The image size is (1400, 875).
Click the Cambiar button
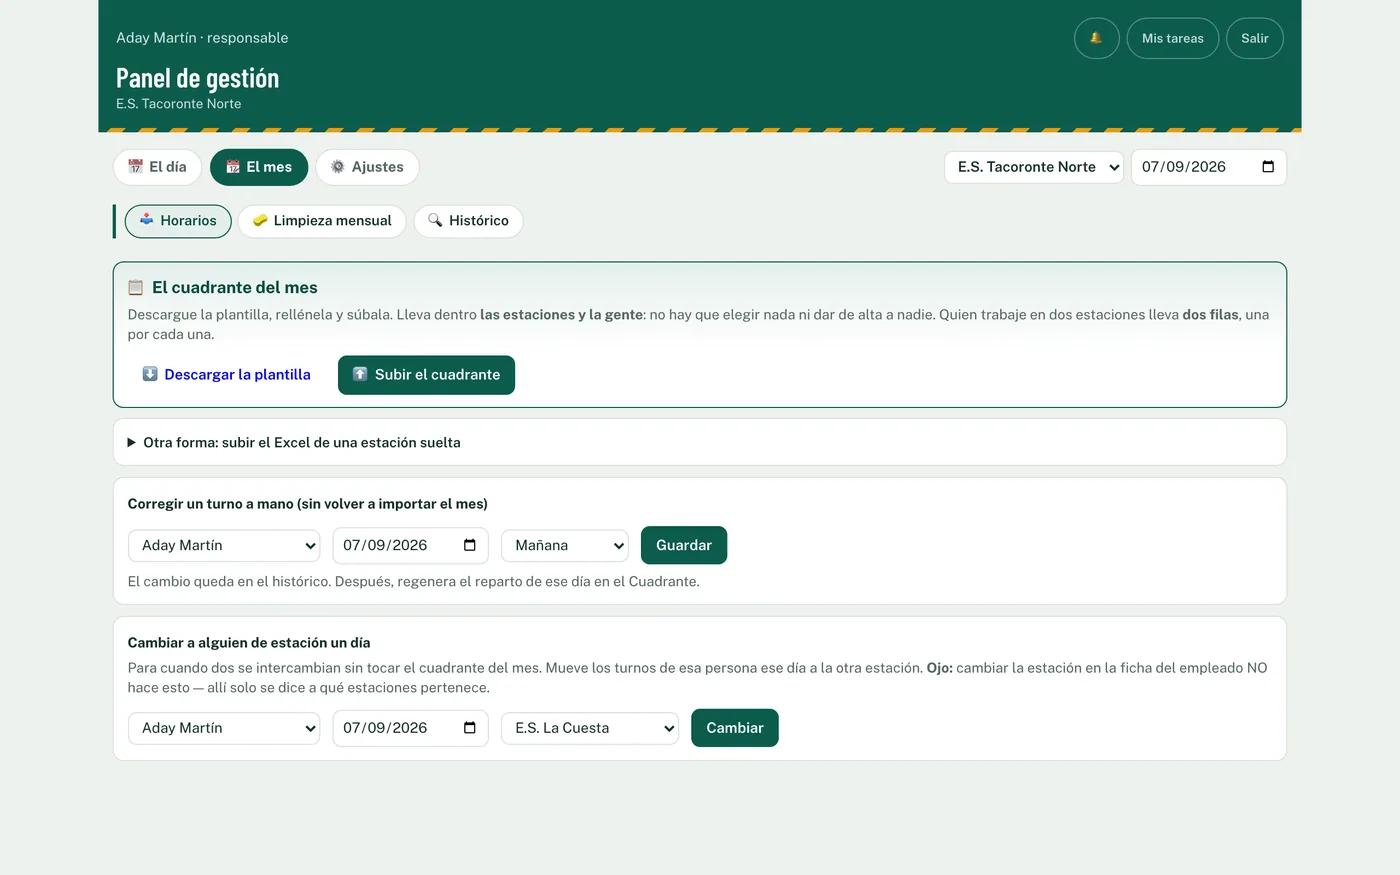(x=735, y=728)
